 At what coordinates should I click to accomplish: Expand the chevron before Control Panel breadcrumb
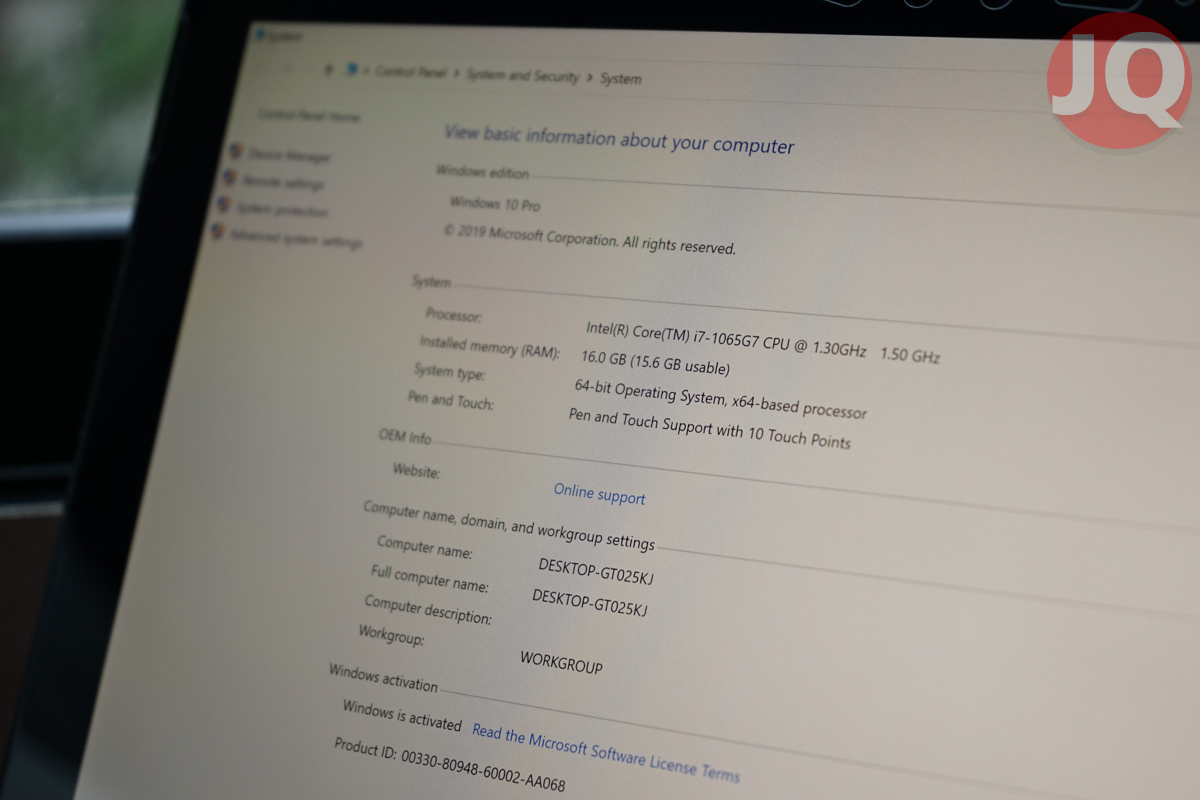[367, 71]
